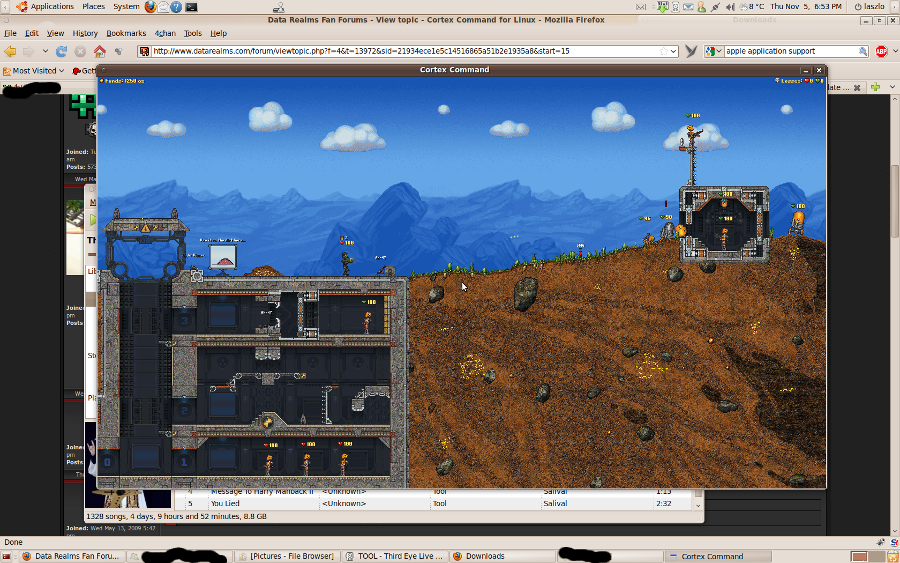This screenshot has height=563, width=900.
Task: Open the Bookmarks menu
Action: point(126,33)
